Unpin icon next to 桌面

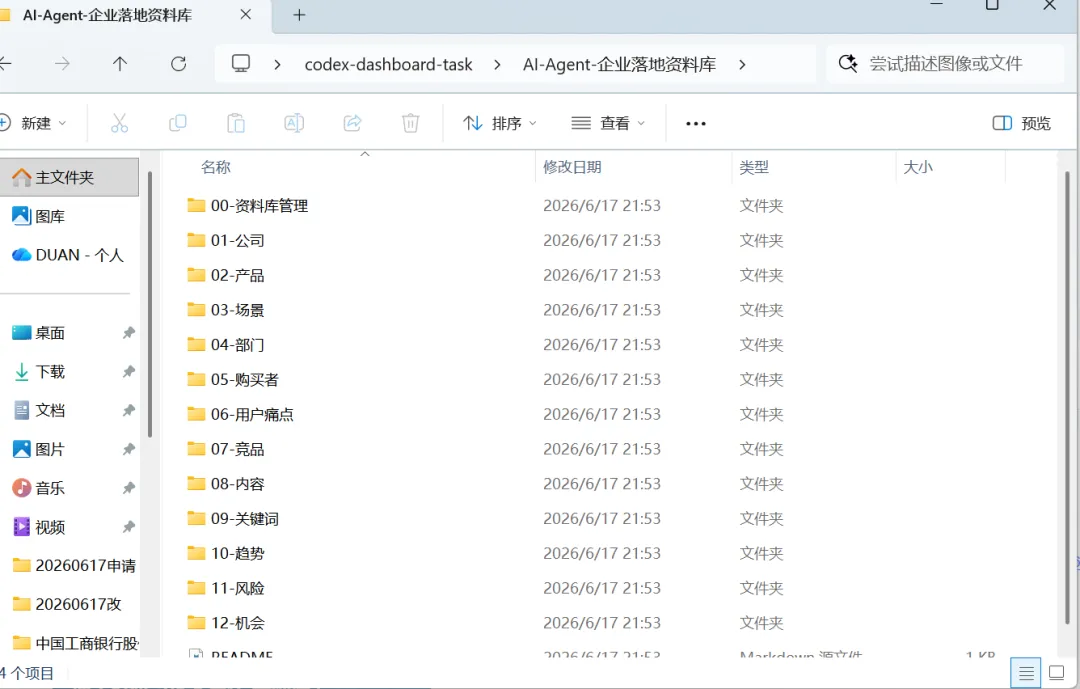(128, 333)
